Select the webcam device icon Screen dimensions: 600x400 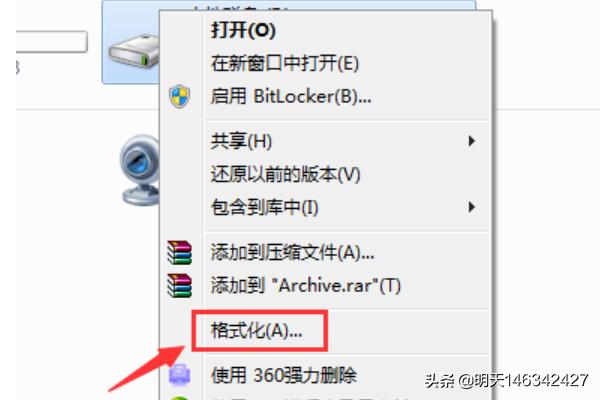[140, 170]
